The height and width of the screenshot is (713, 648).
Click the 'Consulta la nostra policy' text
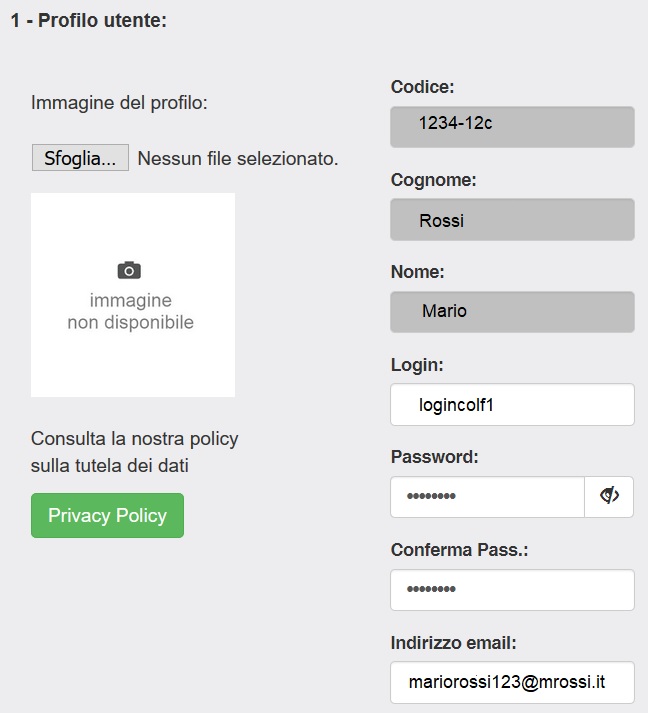[135, 439]
